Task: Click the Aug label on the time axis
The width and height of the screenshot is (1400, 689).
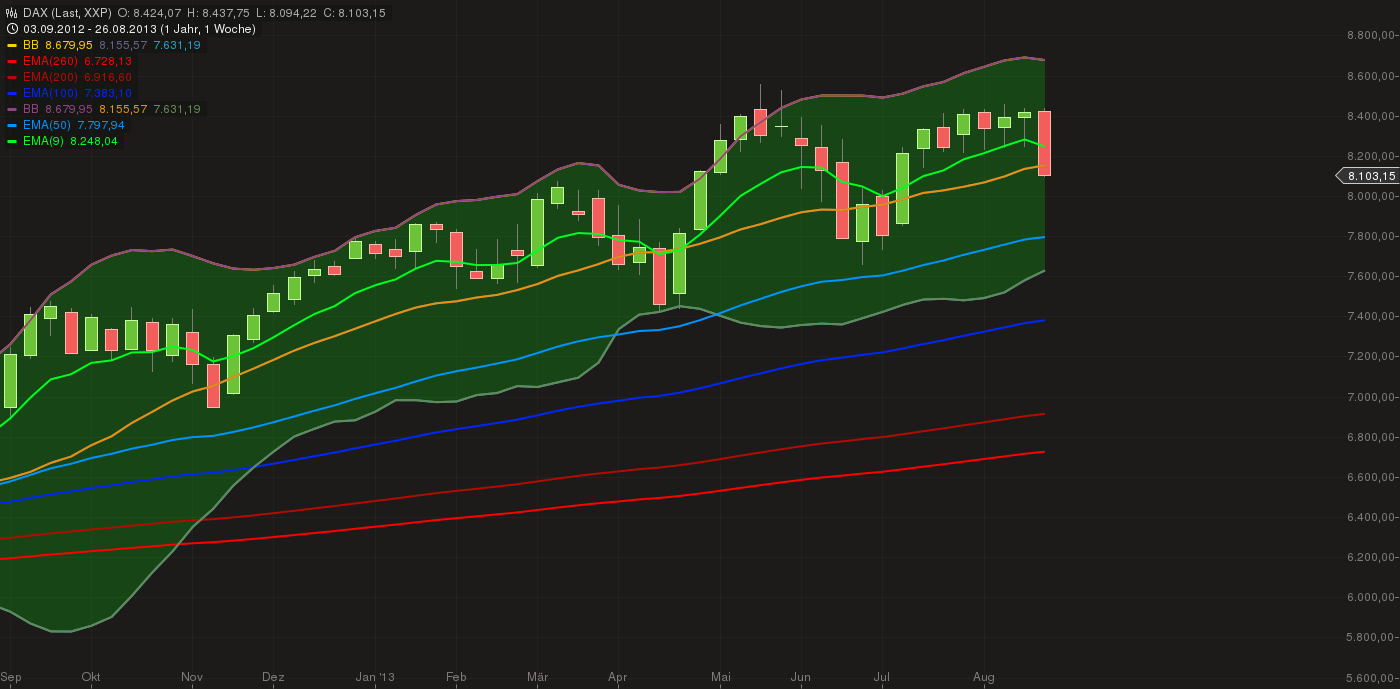Action: 985,677
